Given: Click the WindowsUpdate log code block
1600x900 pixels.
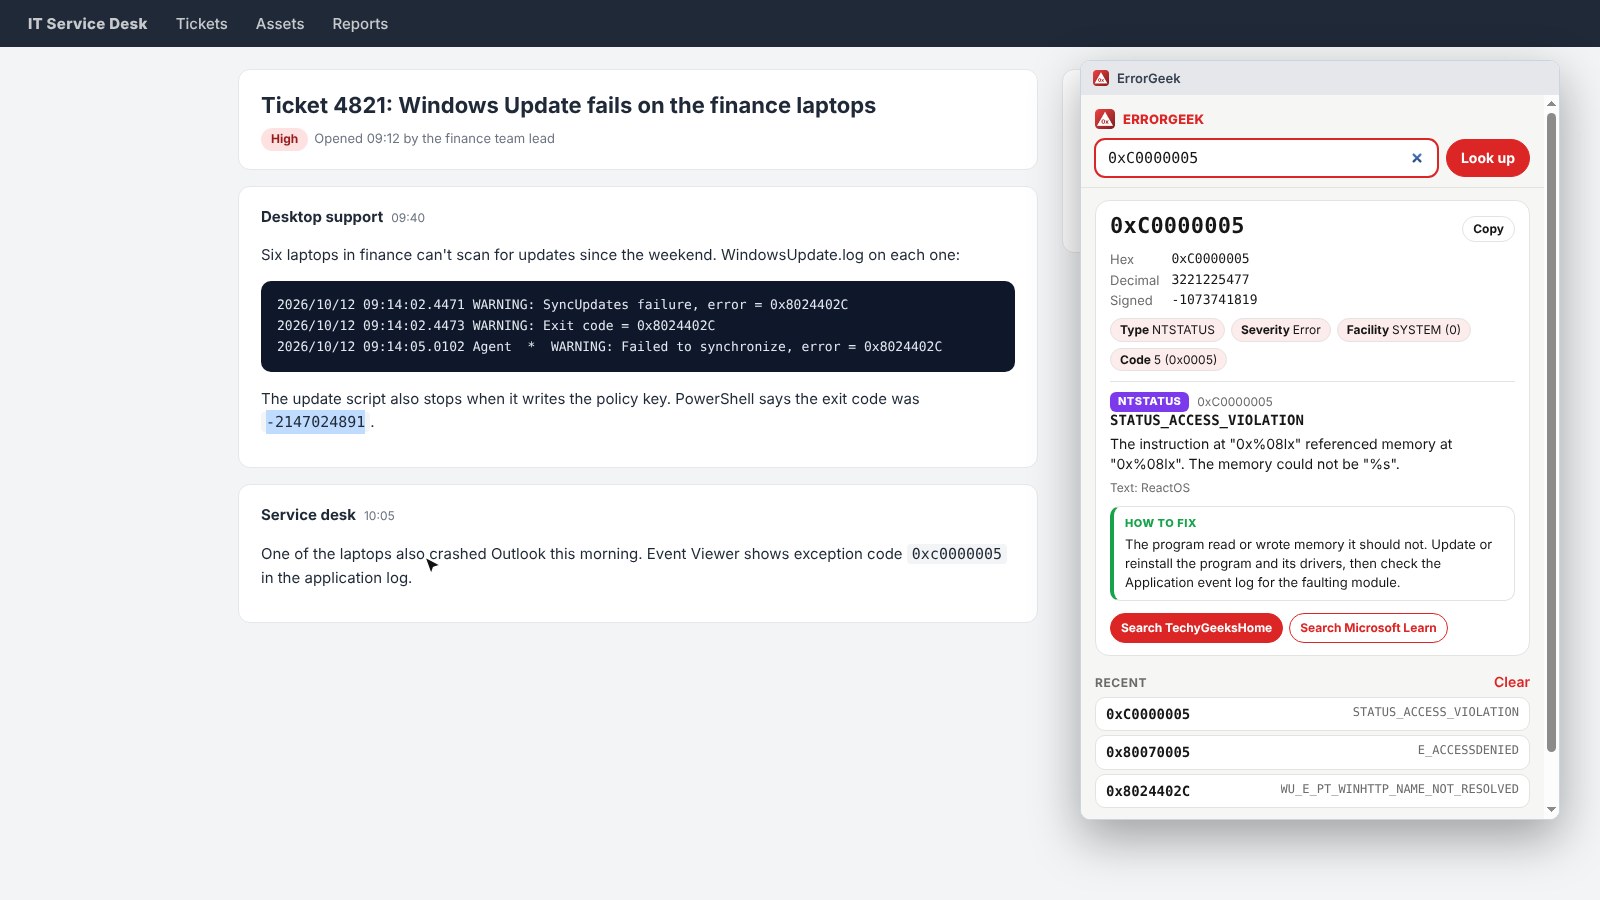Looking at the screenshot, I should point(638,326).
